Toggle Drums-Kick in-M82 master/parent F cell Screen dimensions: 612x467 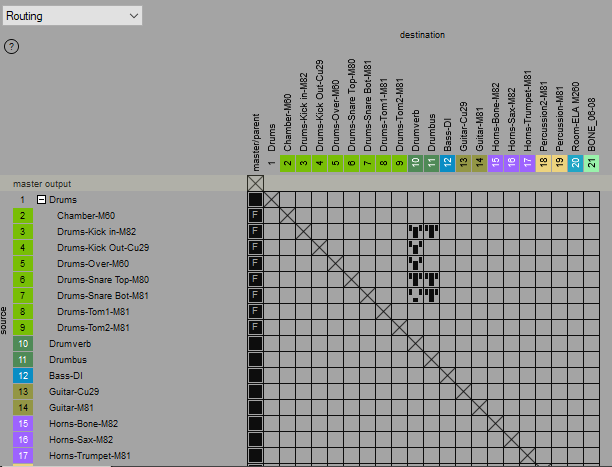tap(256, 232)
